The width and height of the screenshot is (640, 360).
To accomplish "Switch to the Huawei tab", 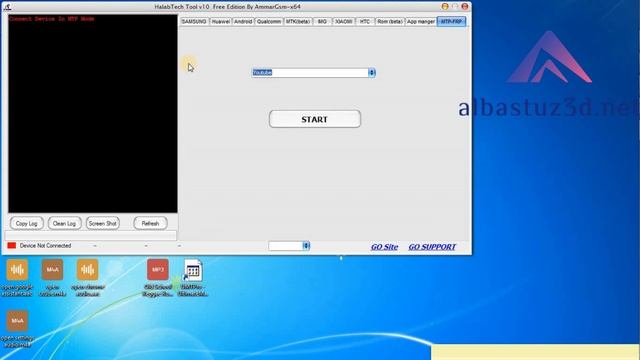I will pyautogui.click(x=220, y=21).
